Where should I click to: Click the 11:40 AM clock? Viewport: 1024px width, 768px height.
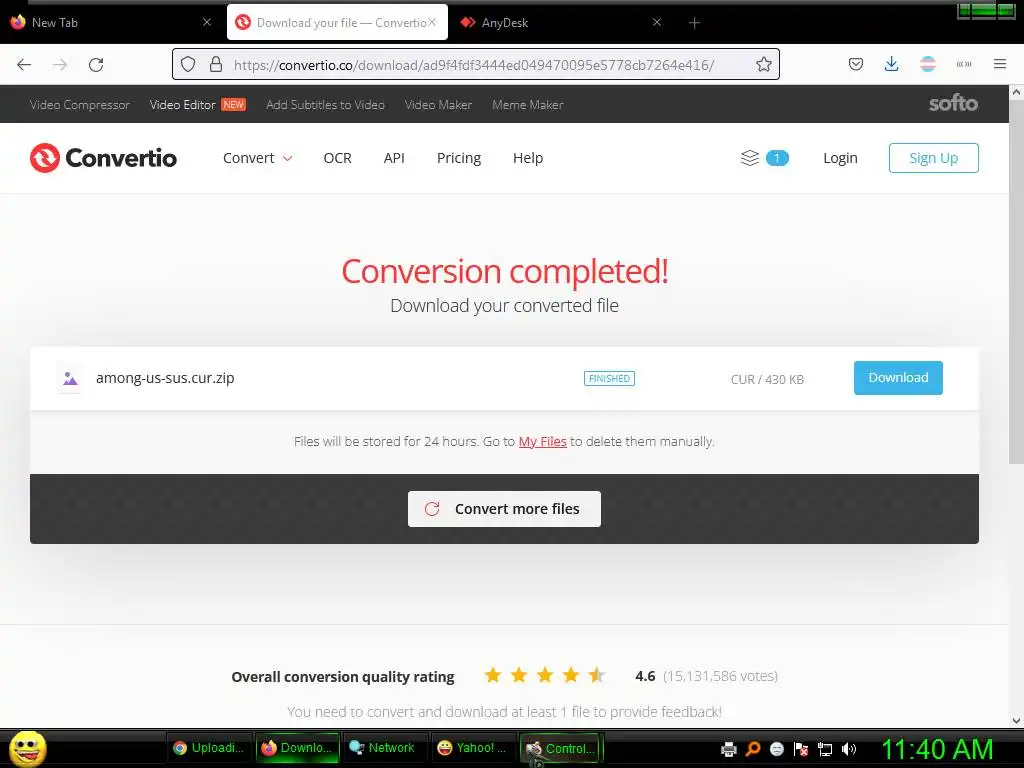(937, 748)
